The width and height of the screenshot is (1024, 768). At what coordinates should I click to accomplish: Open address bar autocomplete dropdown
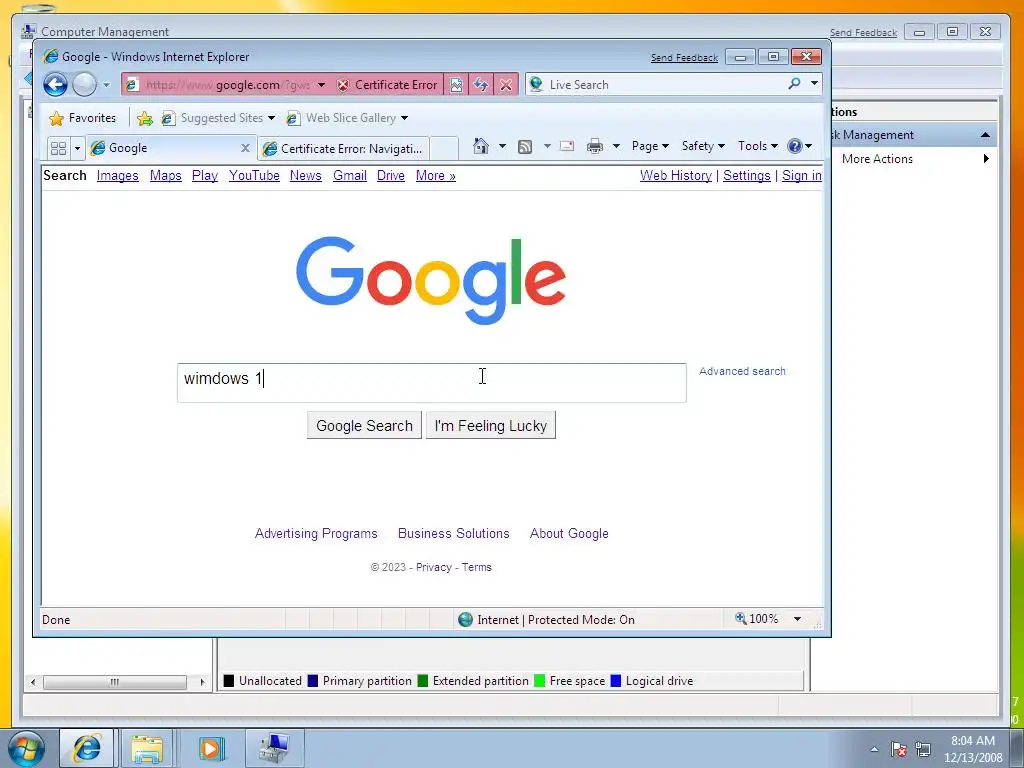click(x=321, y=85)
